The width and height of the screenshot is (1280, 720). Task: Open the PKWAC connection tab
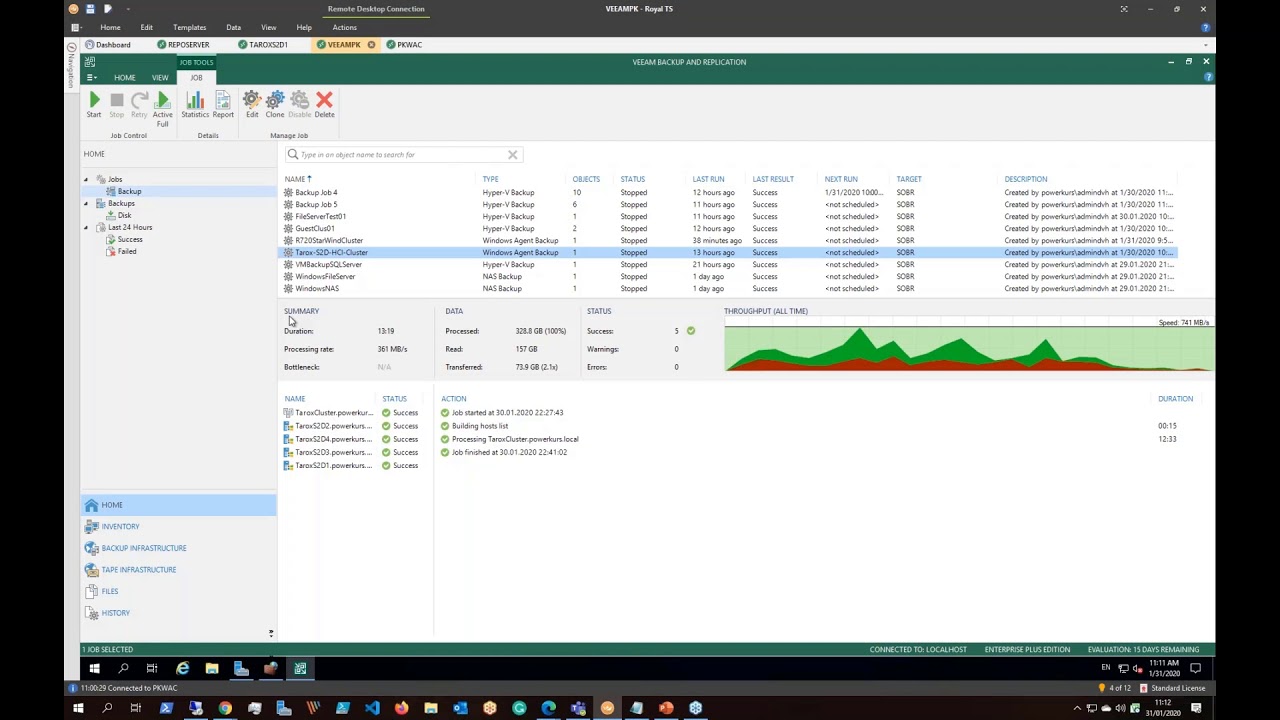(405, 44)
